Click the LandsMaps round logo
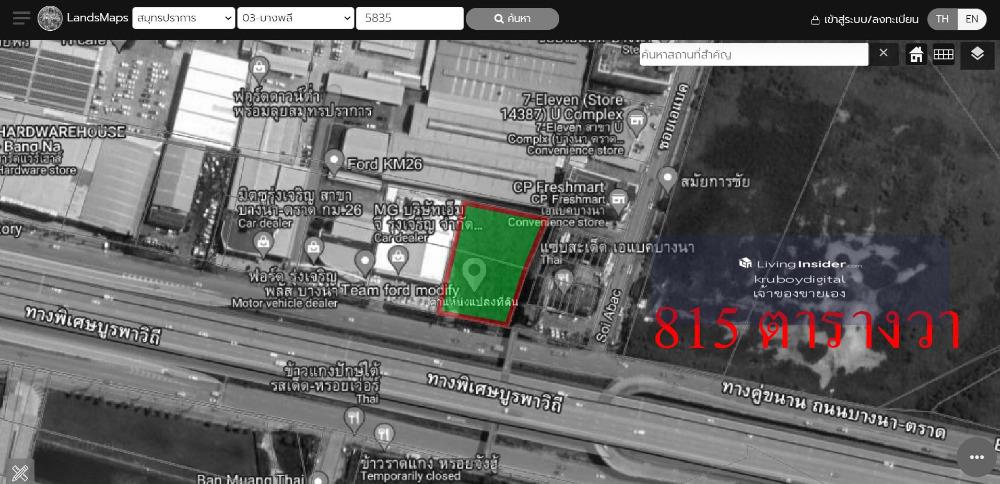 (x=49, y=18)
